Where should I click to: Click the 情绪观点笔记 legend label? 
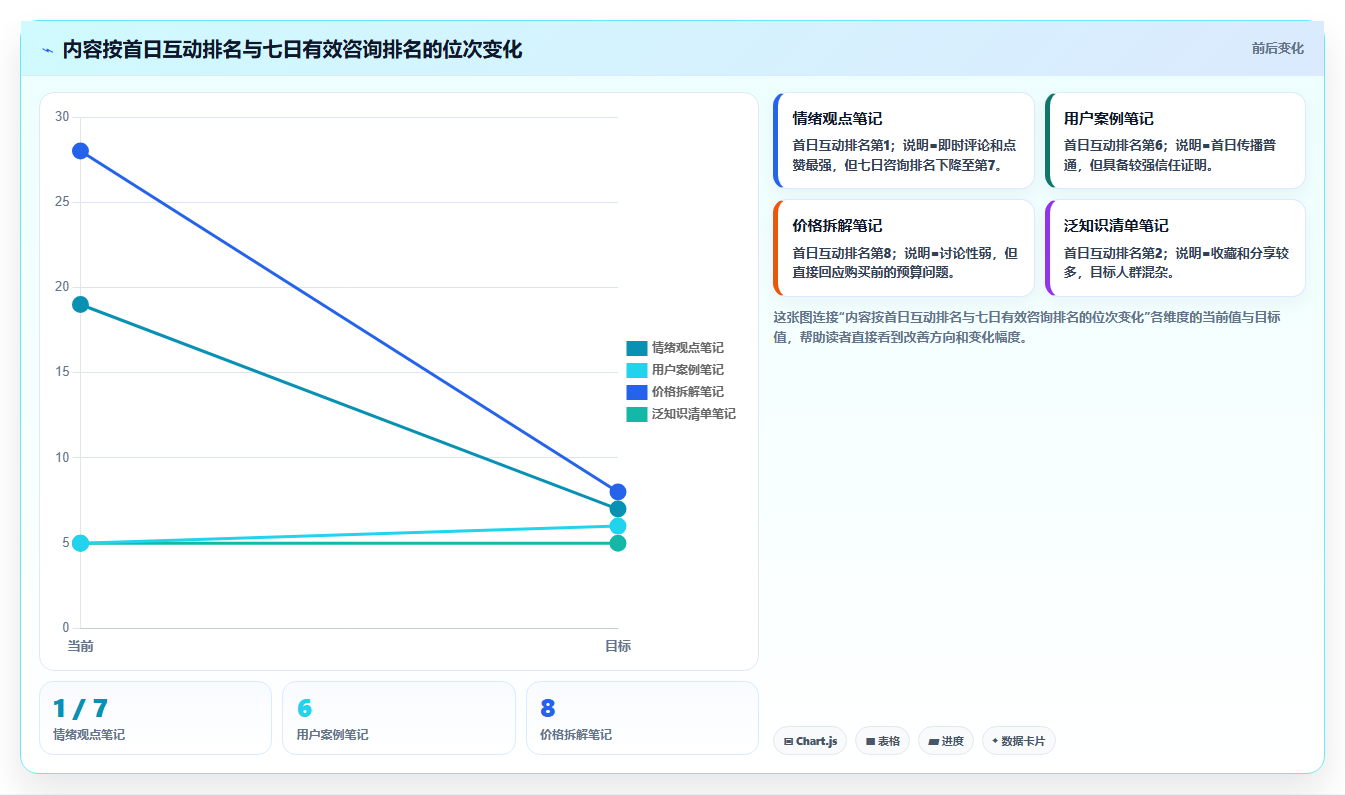(688, 348)
